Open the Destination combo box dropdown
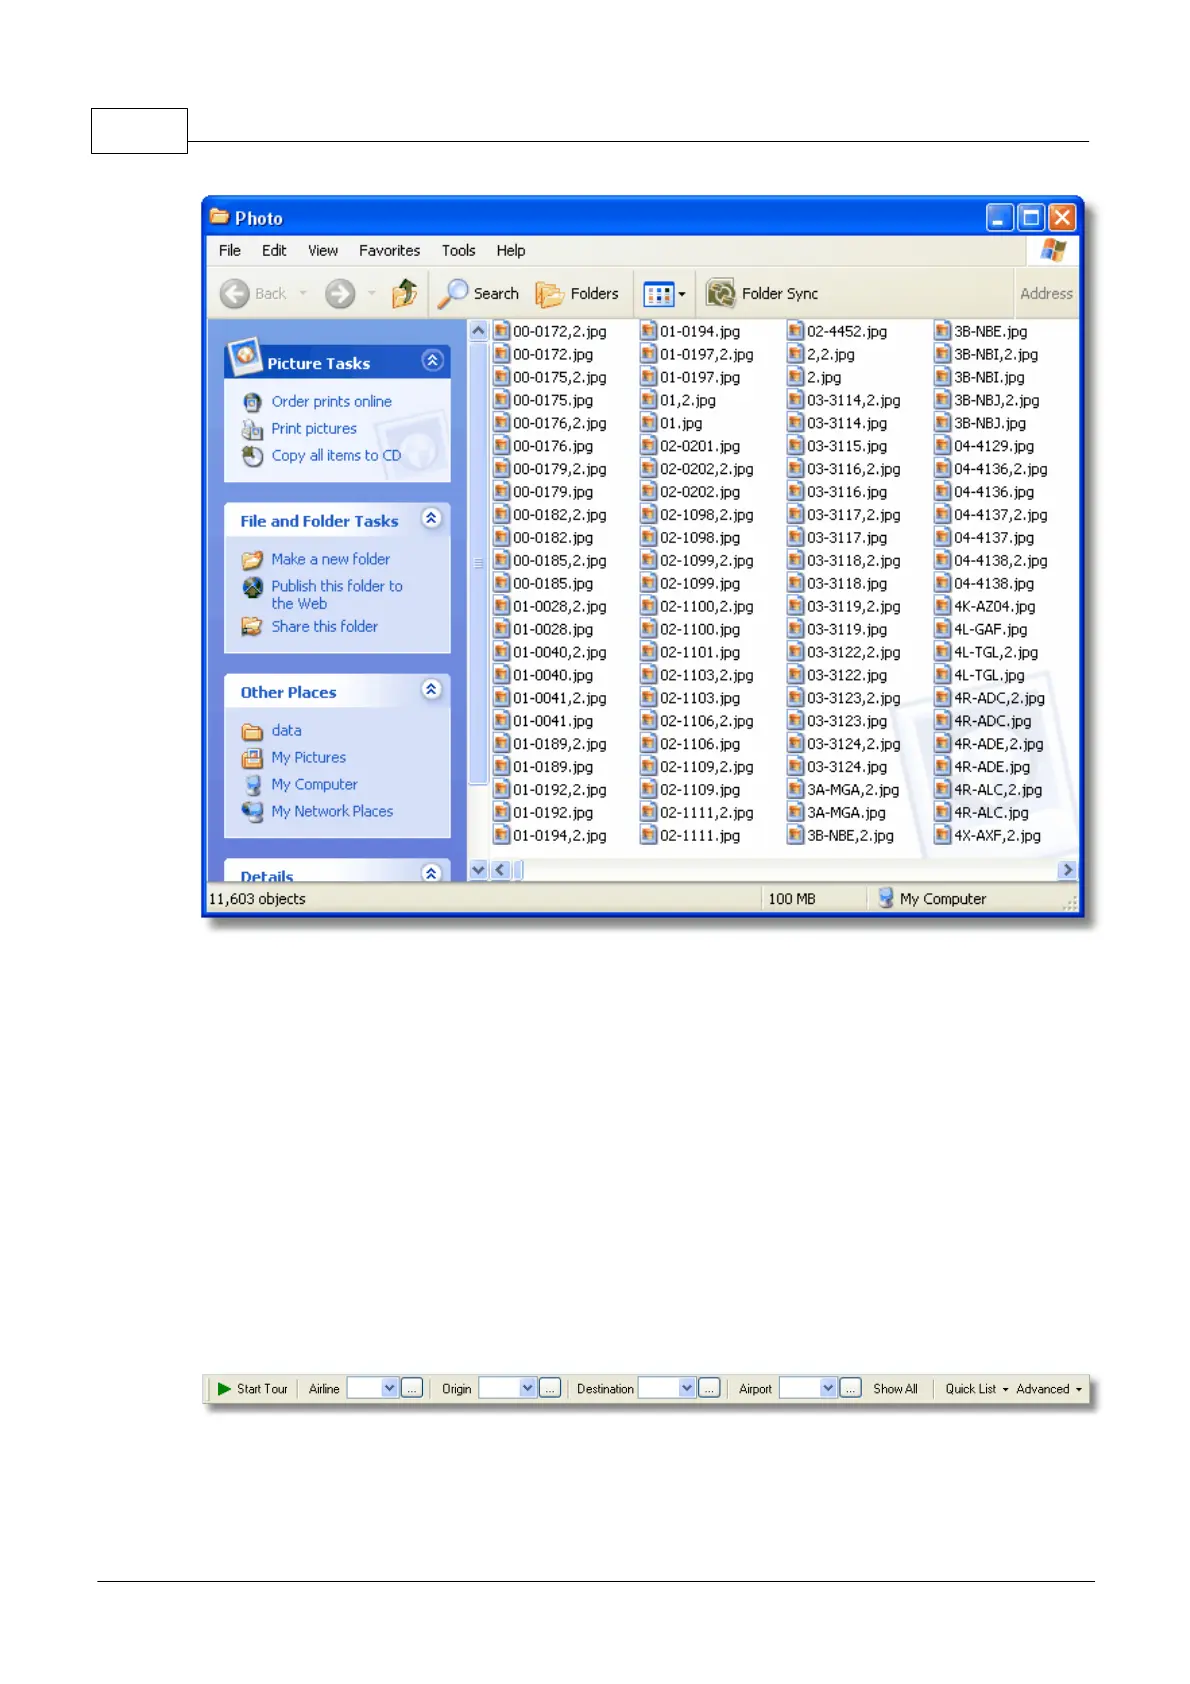 coord(687,1388)
